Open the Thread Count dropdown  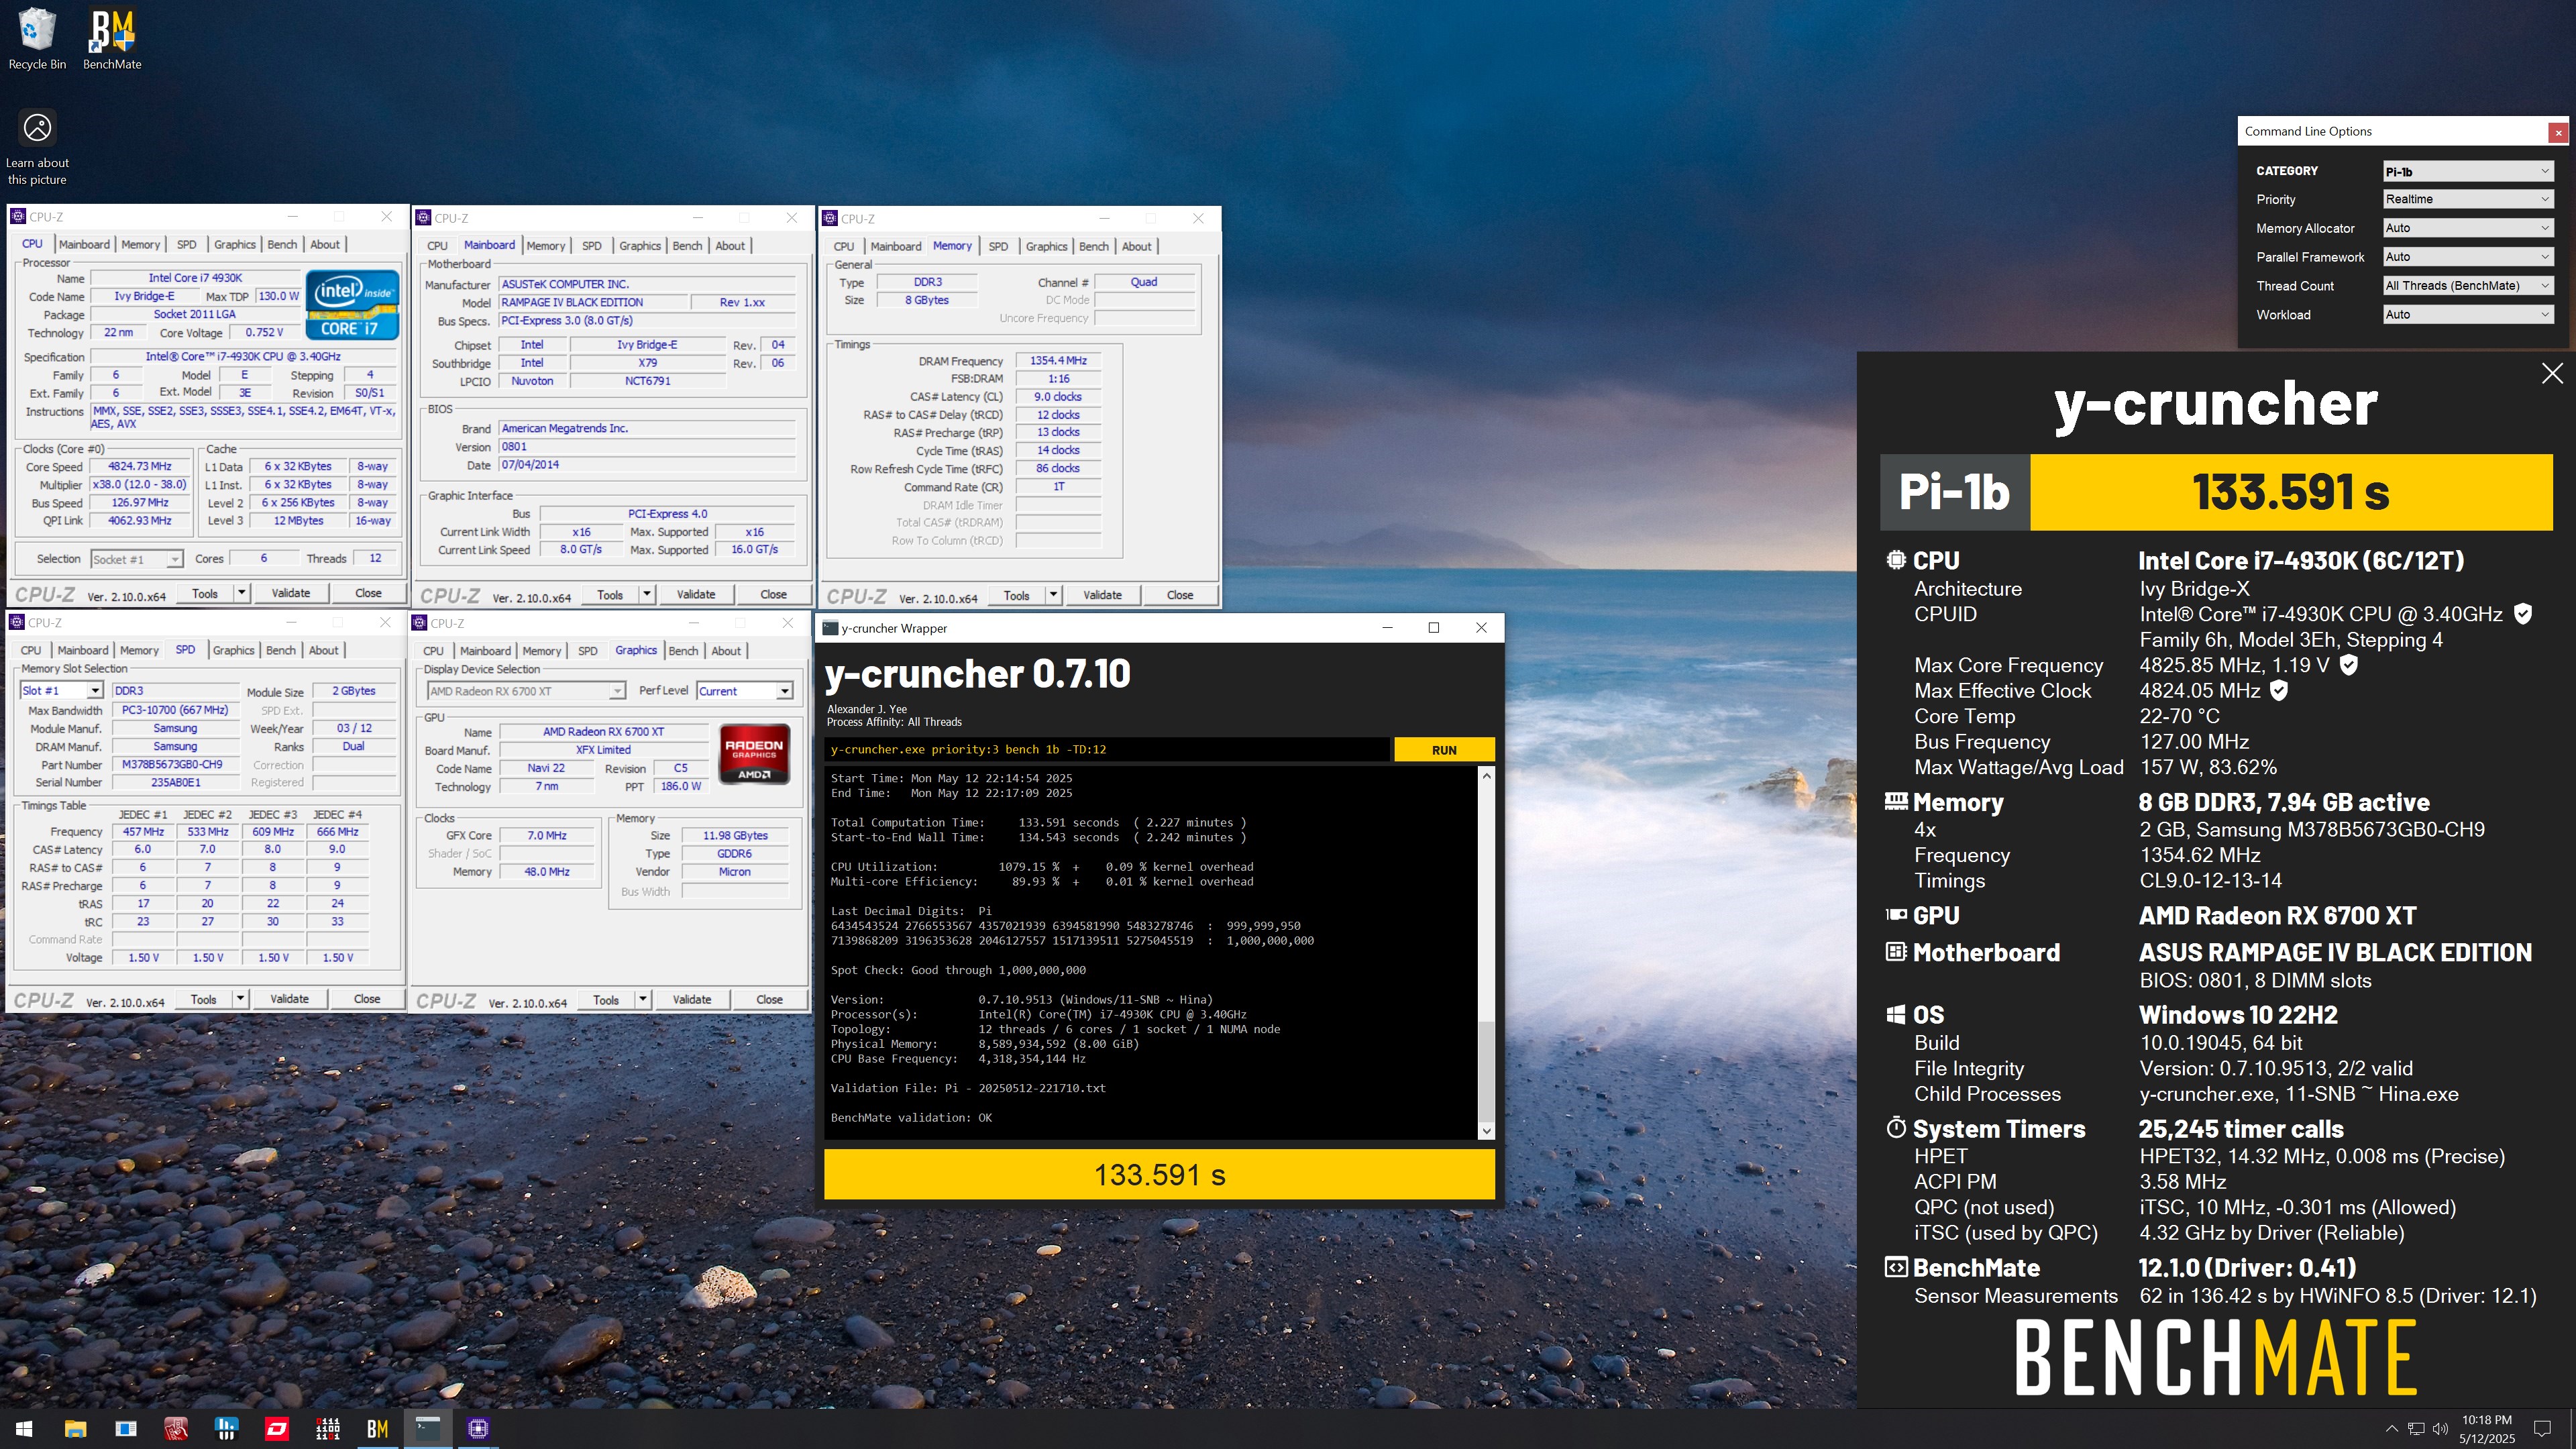pyautogui.click(x=2468, y=286)
